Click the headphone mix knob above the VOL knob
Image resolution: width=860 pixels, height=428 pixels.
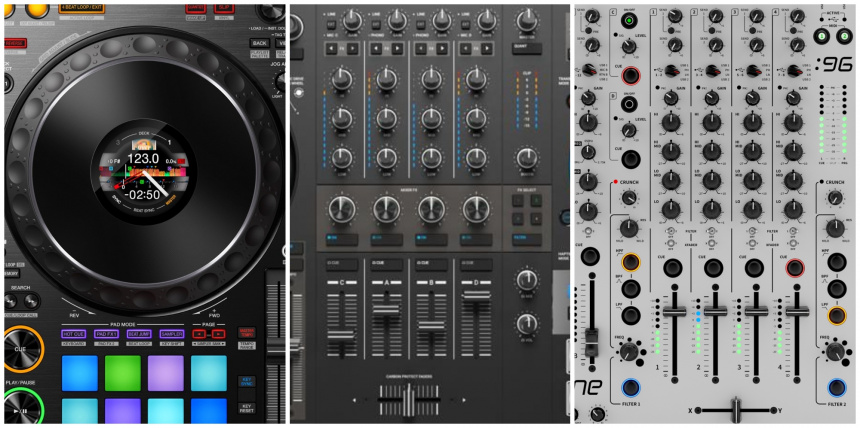526,280
